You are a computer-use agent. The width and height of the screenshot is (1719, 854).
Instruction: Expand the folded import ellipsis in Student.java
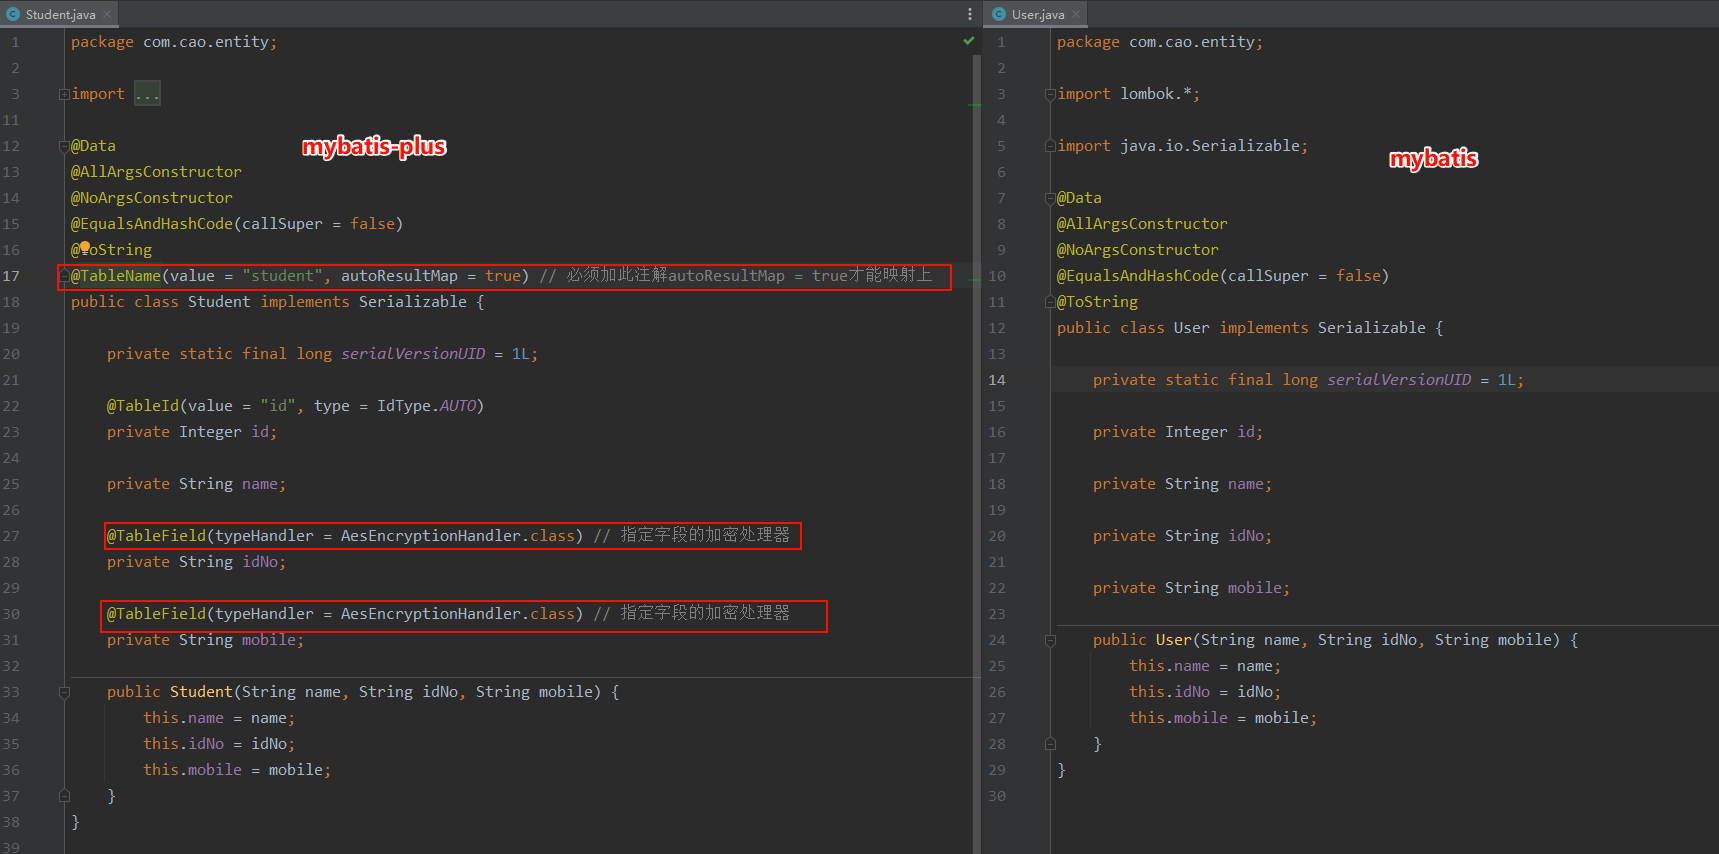tap(147, 94)
